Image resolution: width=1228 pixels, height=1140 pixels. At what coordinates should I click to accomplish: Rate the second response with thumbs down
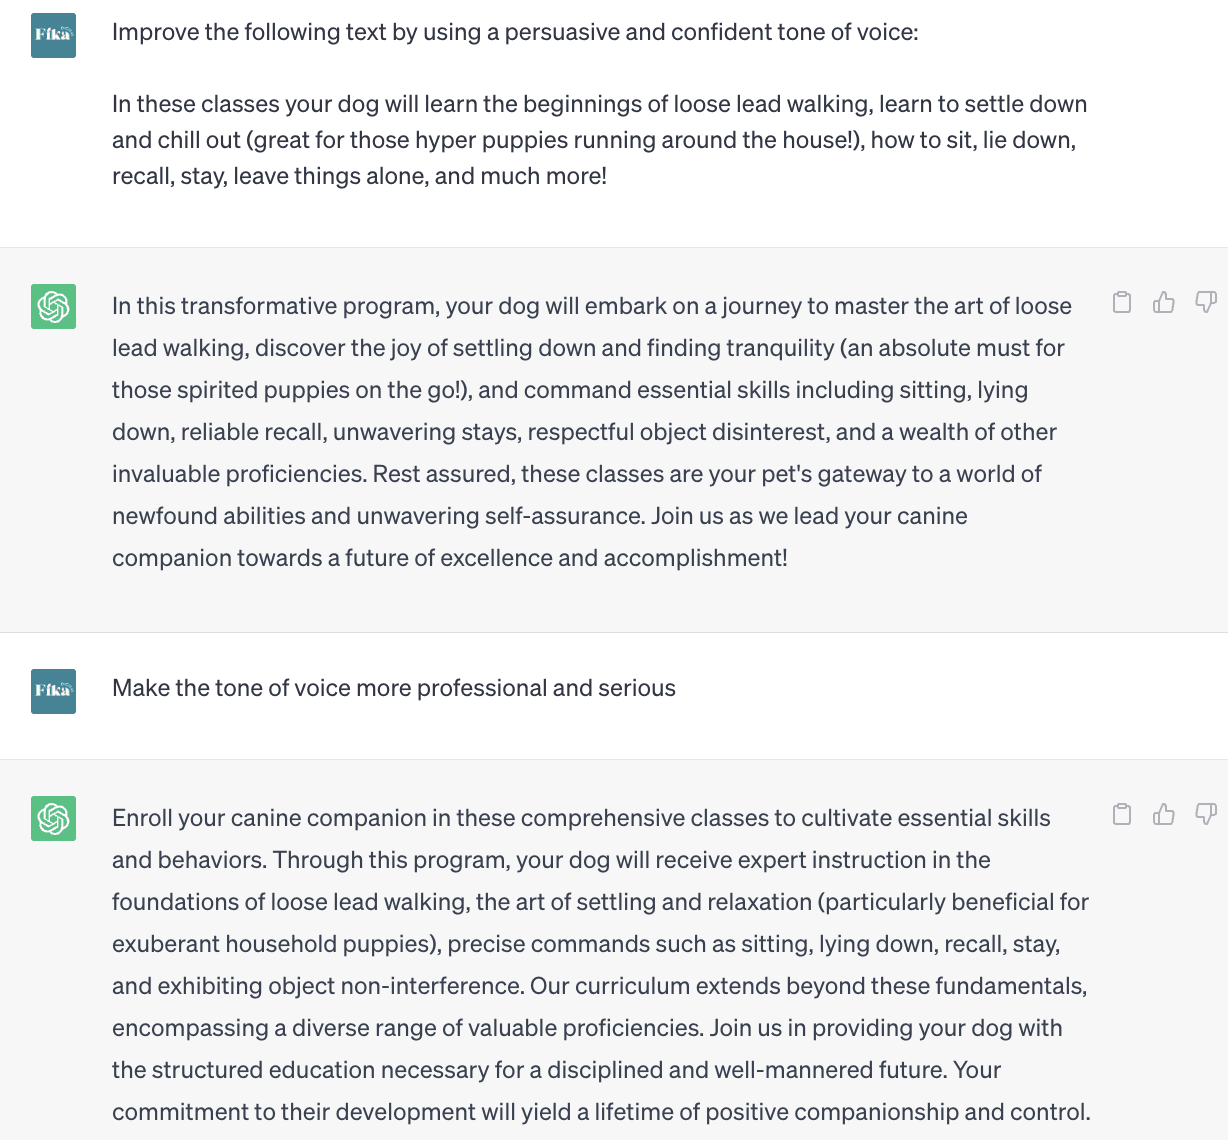(x=1205, y=813)
